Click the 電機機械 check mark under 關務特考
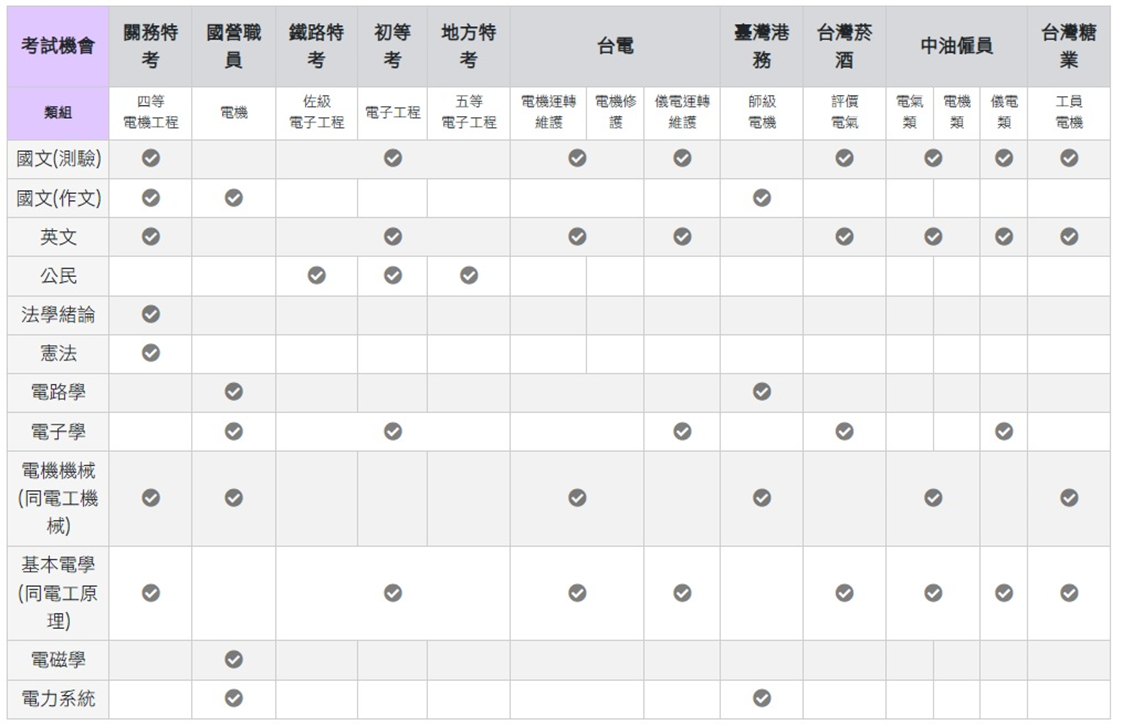This screenshot has height=725, width=1122. (150, 498)
